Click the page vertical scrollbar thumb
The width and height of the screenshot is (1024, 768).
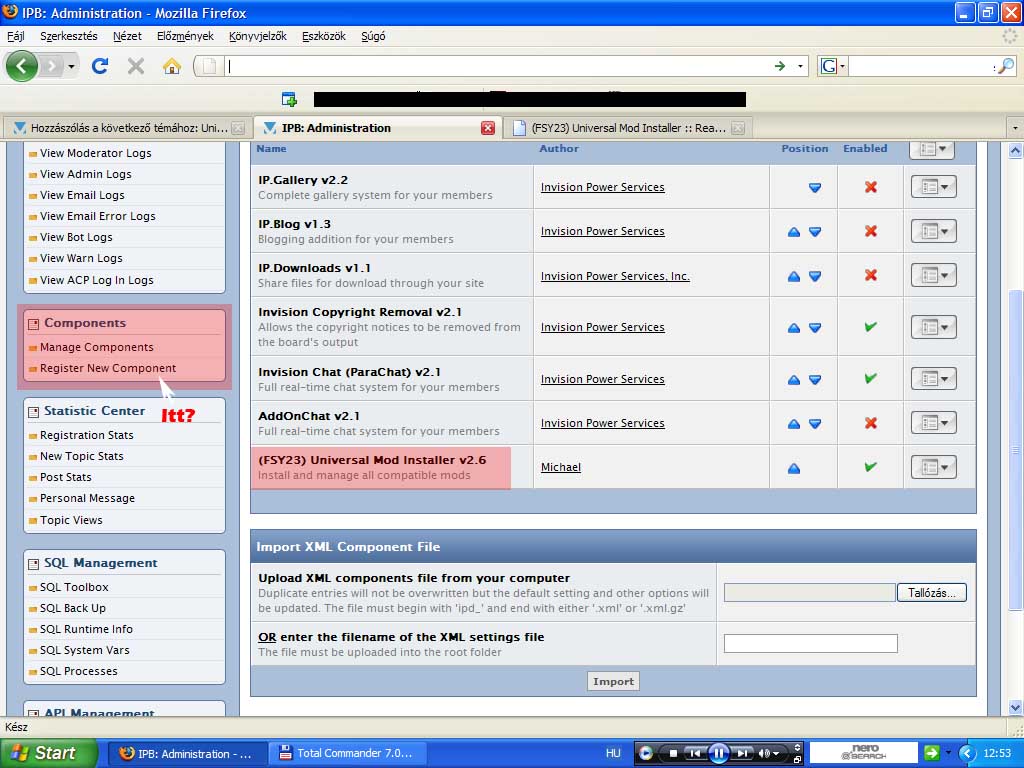click(1016, 449)
